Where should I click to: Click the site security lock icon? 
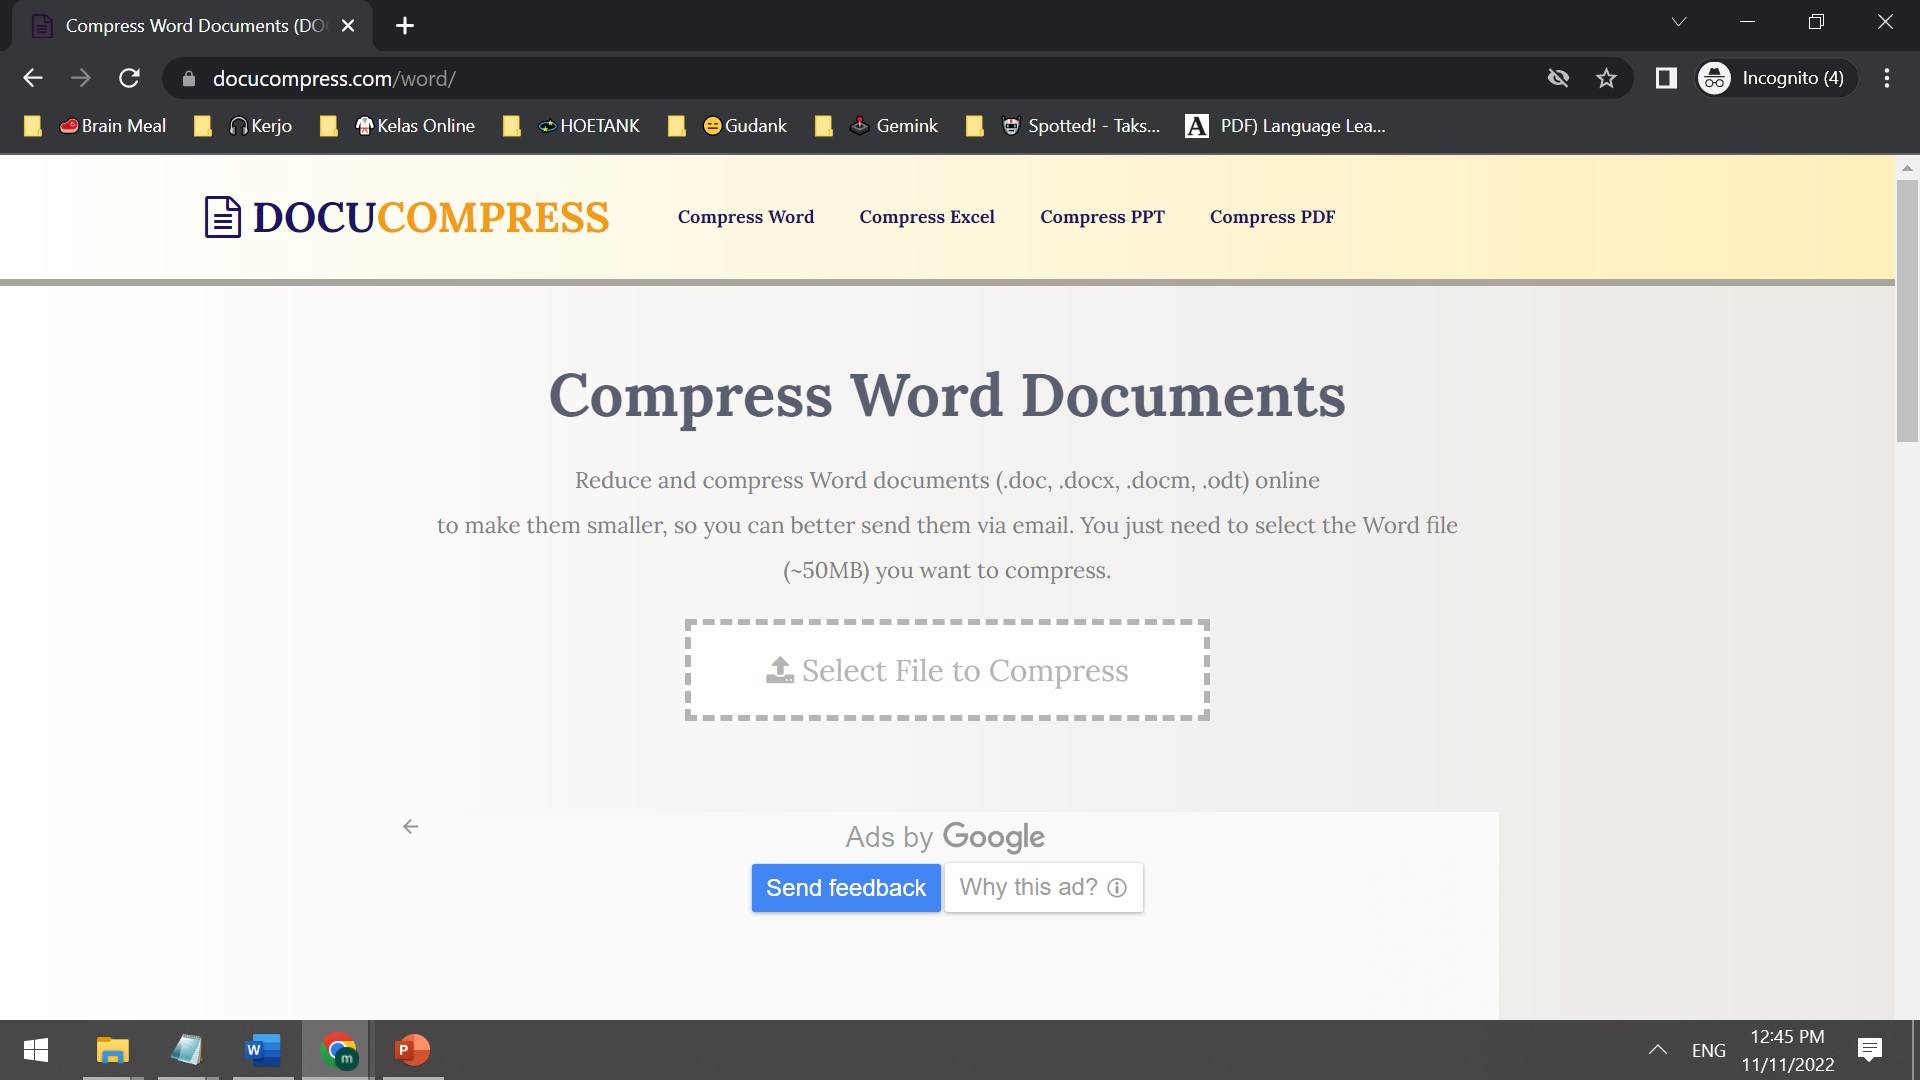click(187, 77)
